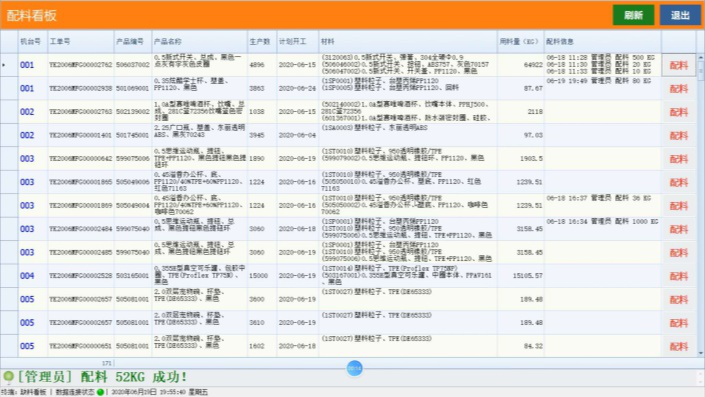Sort by the 配料信息 column header
The width and height of the screenshot is (705, 397).
pos(602,41)
